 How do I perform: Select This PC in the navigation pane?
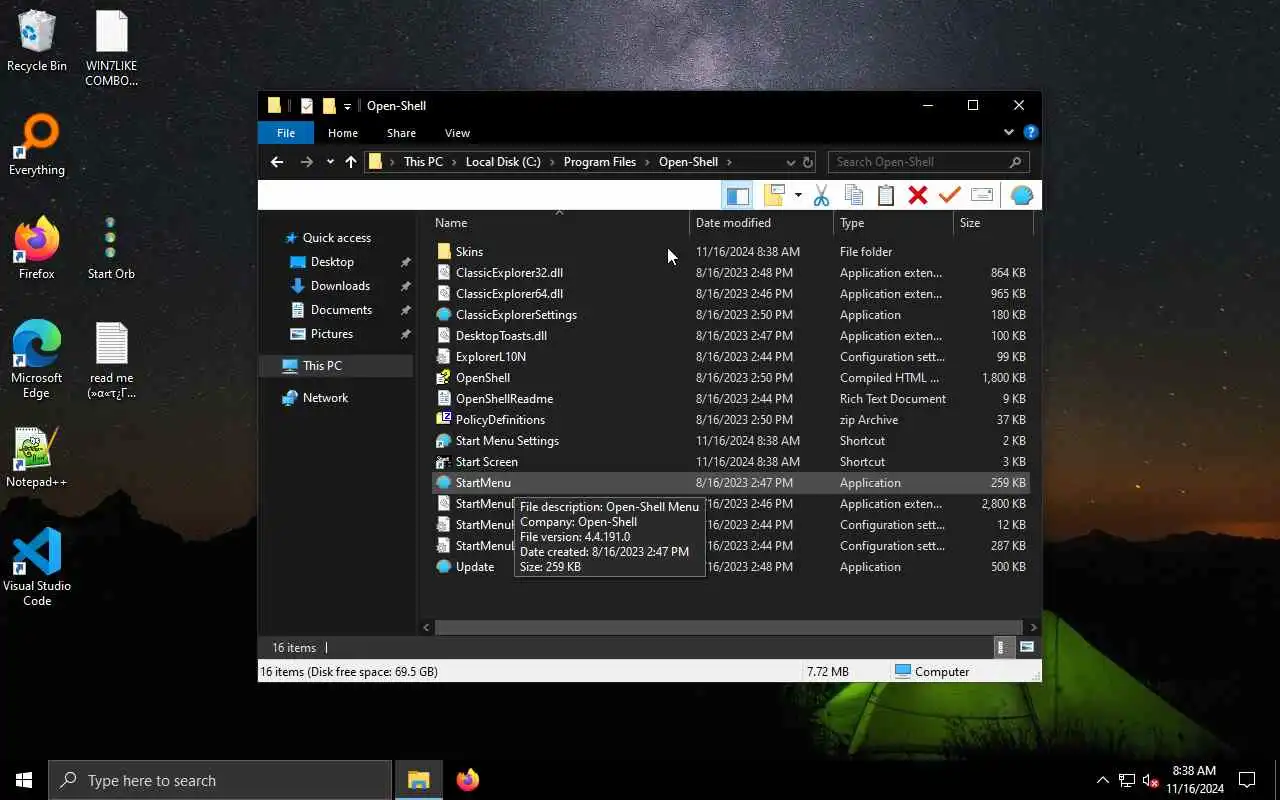coord(322,366)
